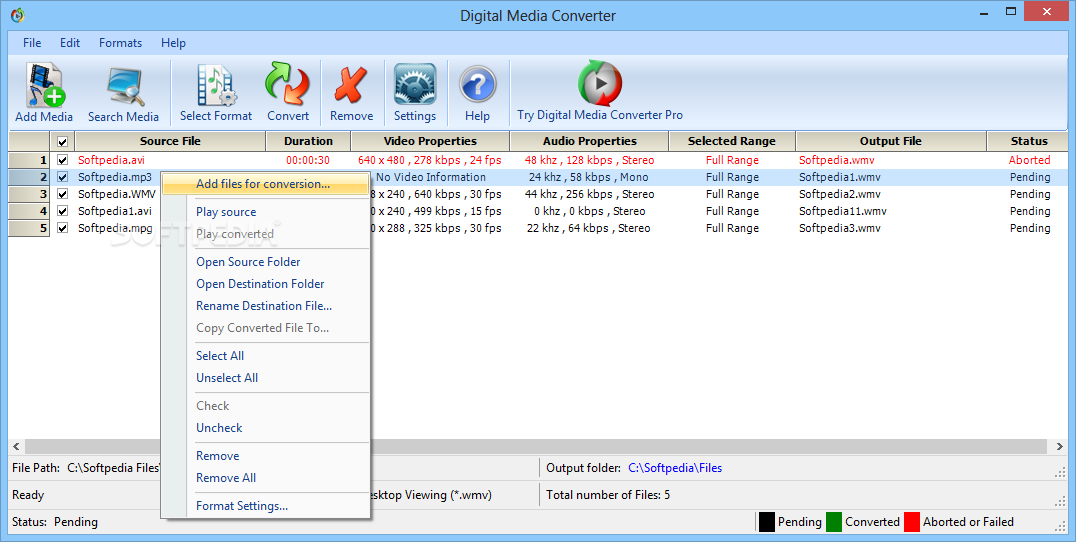This screenshot has width=1076, height=542.
Task: Click the black Pending color legend swatch
Action: pos(767,522)
